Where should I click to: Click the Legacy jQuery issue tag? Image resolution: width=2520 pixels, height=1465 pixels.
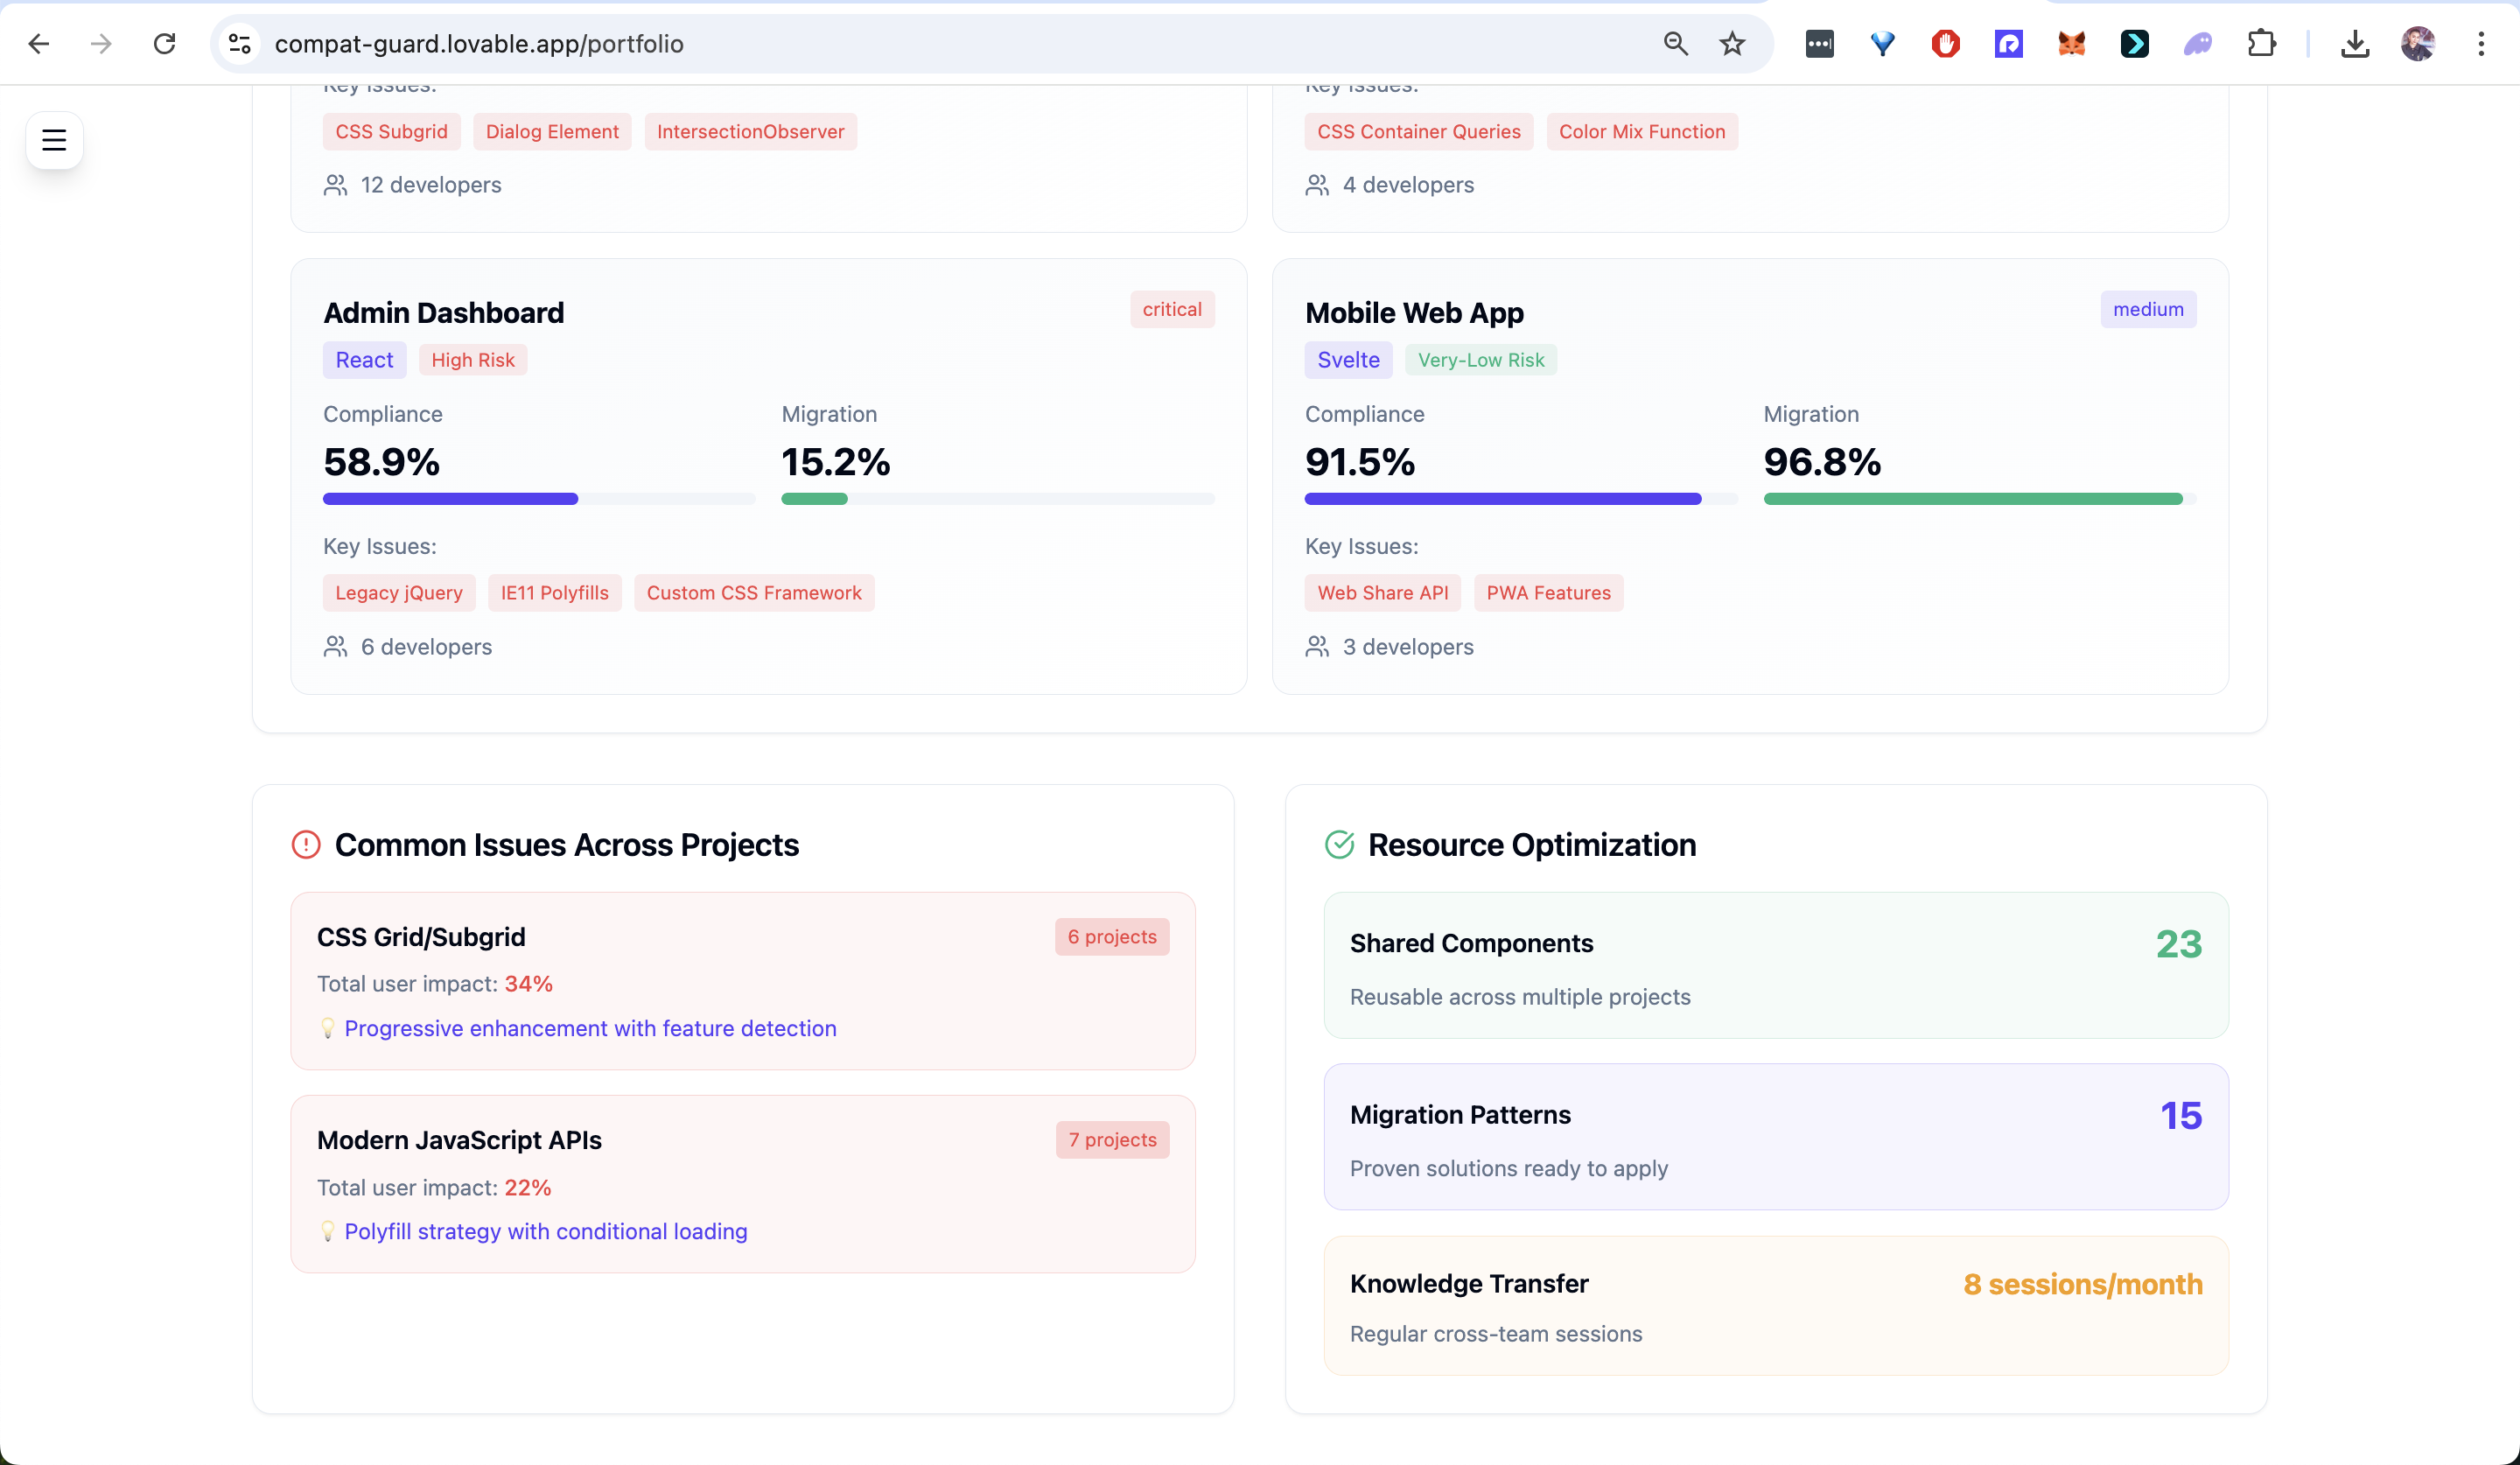point(398,593)
